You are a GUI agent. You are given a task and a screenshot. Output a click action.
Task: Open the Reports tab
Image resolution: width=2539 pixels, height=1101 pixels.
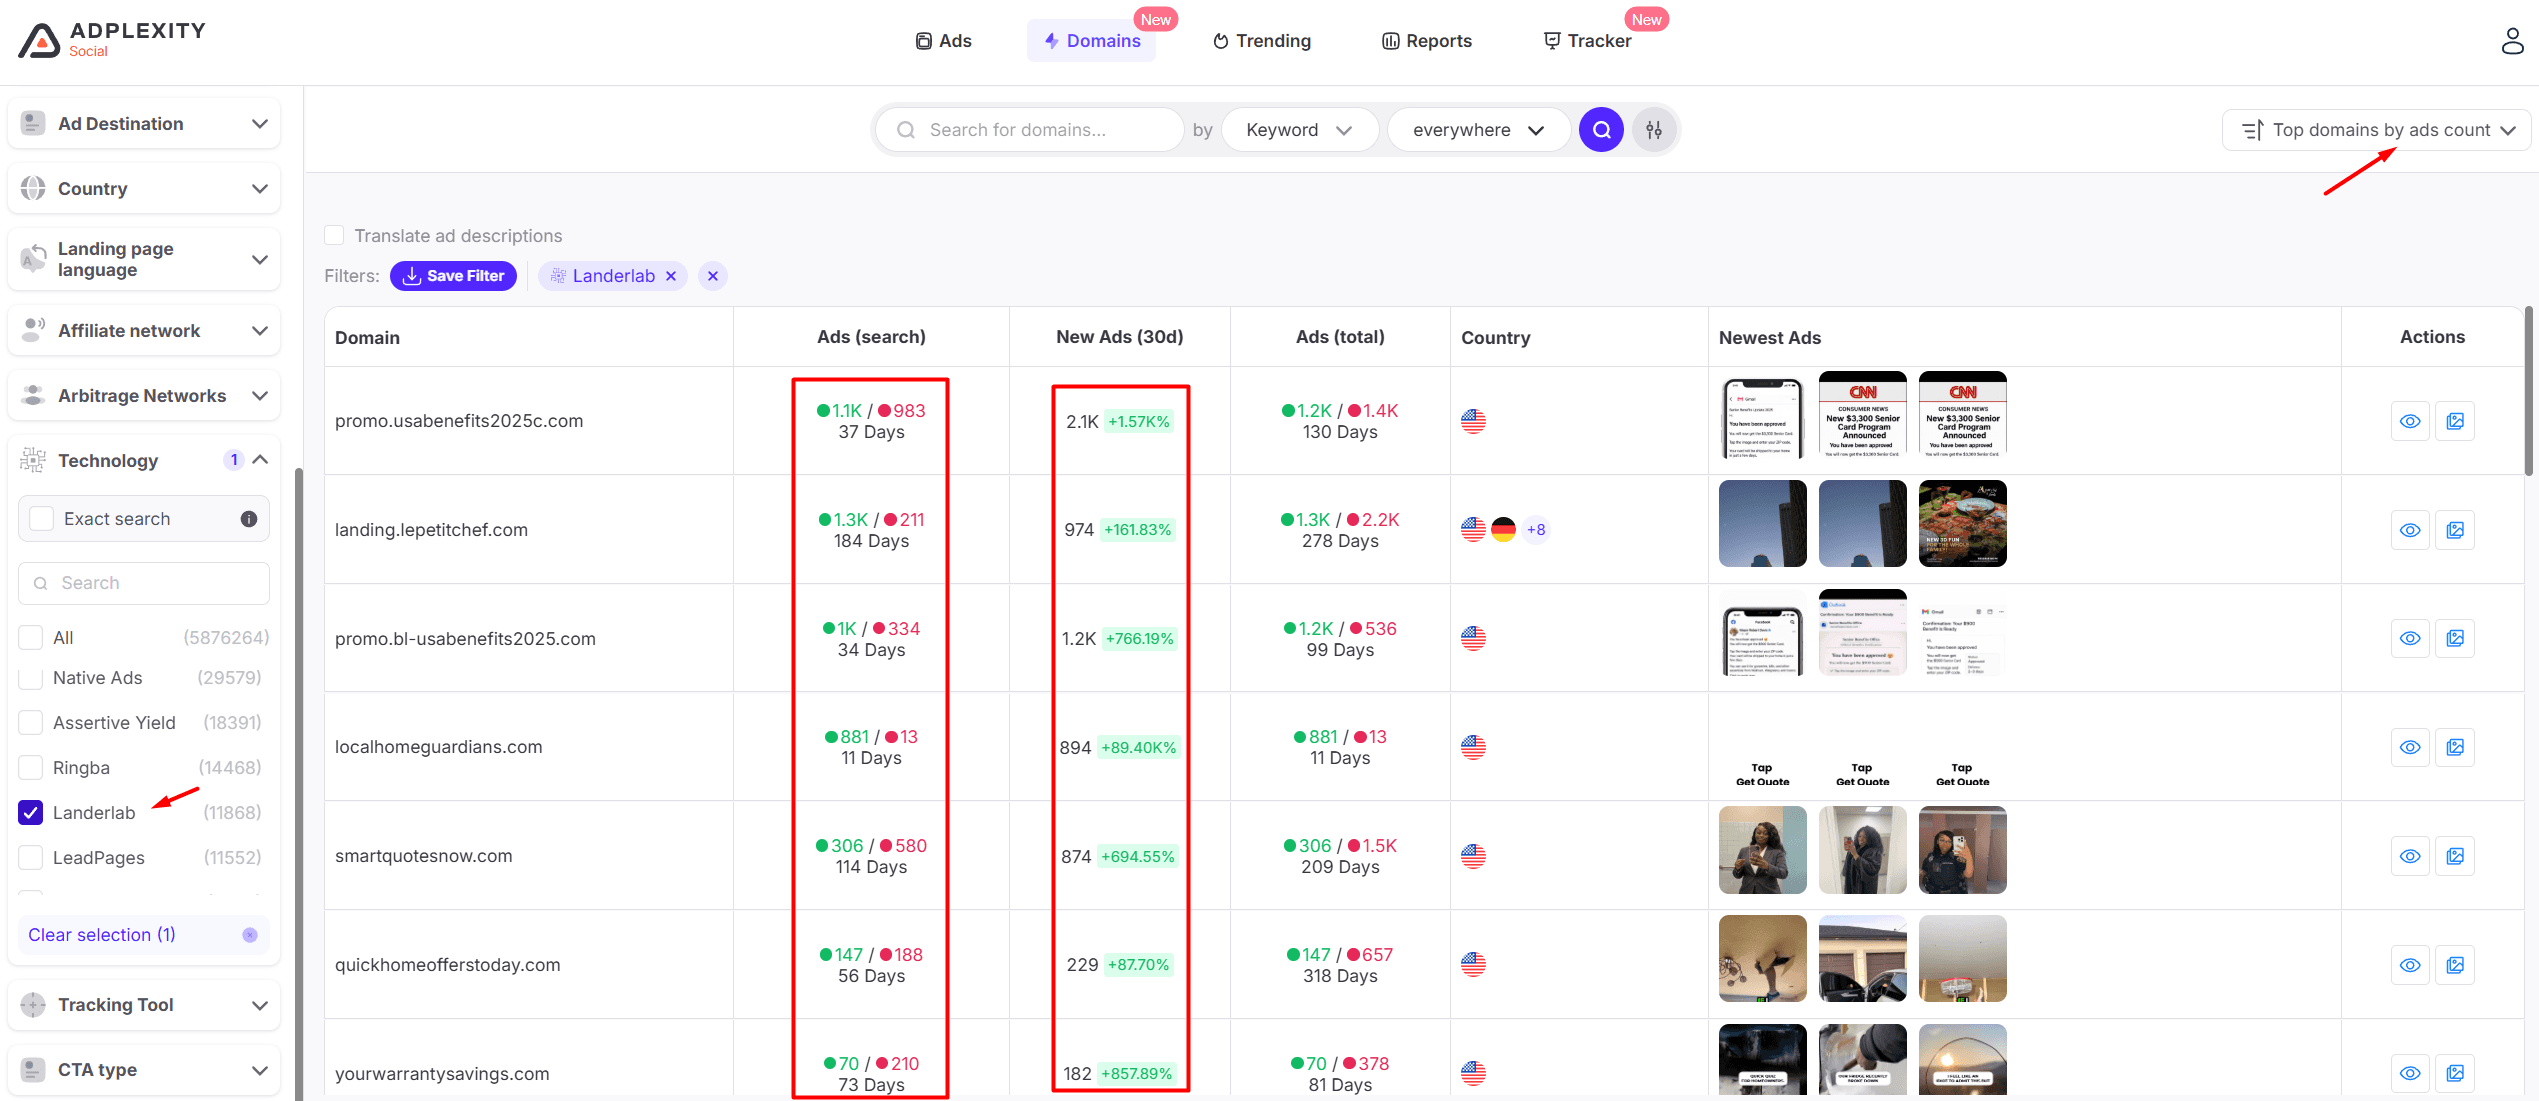pos(1427,41)
